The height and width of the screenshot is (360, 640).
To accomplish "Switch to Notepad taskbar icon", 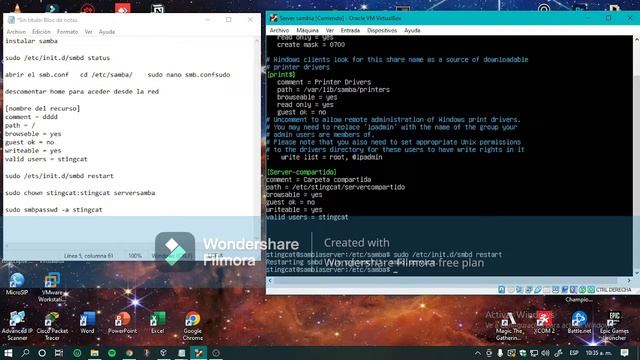I will [181, 353].
